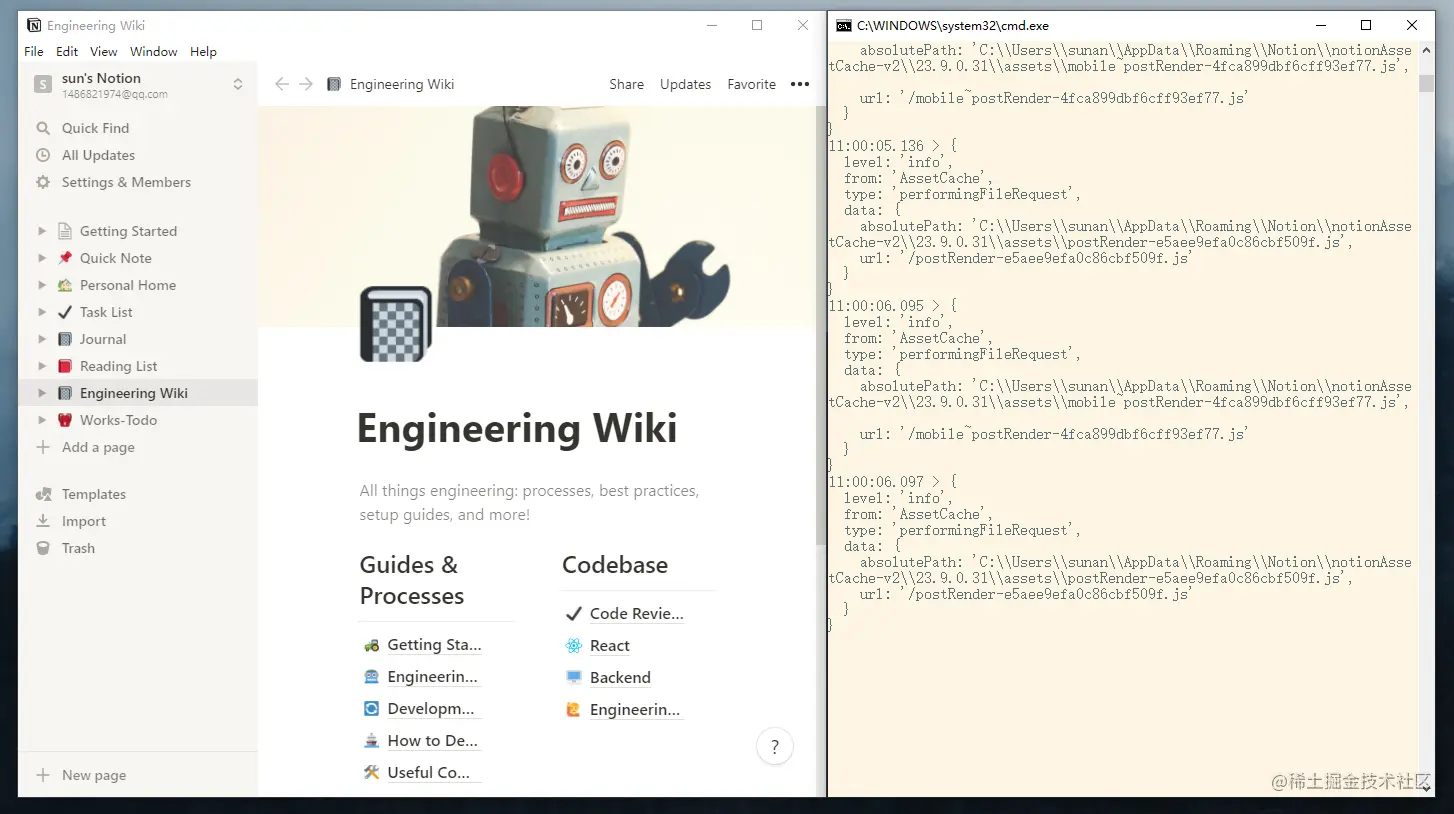
Task: Open the three-dot page options menu
Action: click(x=800, y=84)
